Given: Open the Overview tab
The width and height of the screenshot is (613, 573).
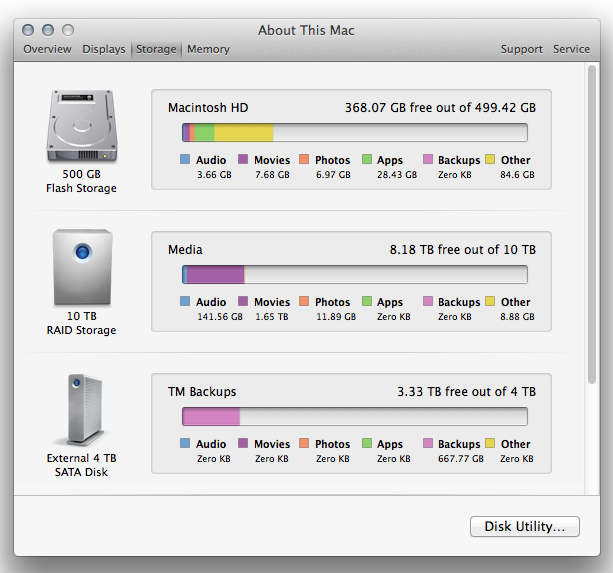Looking at the screenshot, I should (x=47, y=49).
